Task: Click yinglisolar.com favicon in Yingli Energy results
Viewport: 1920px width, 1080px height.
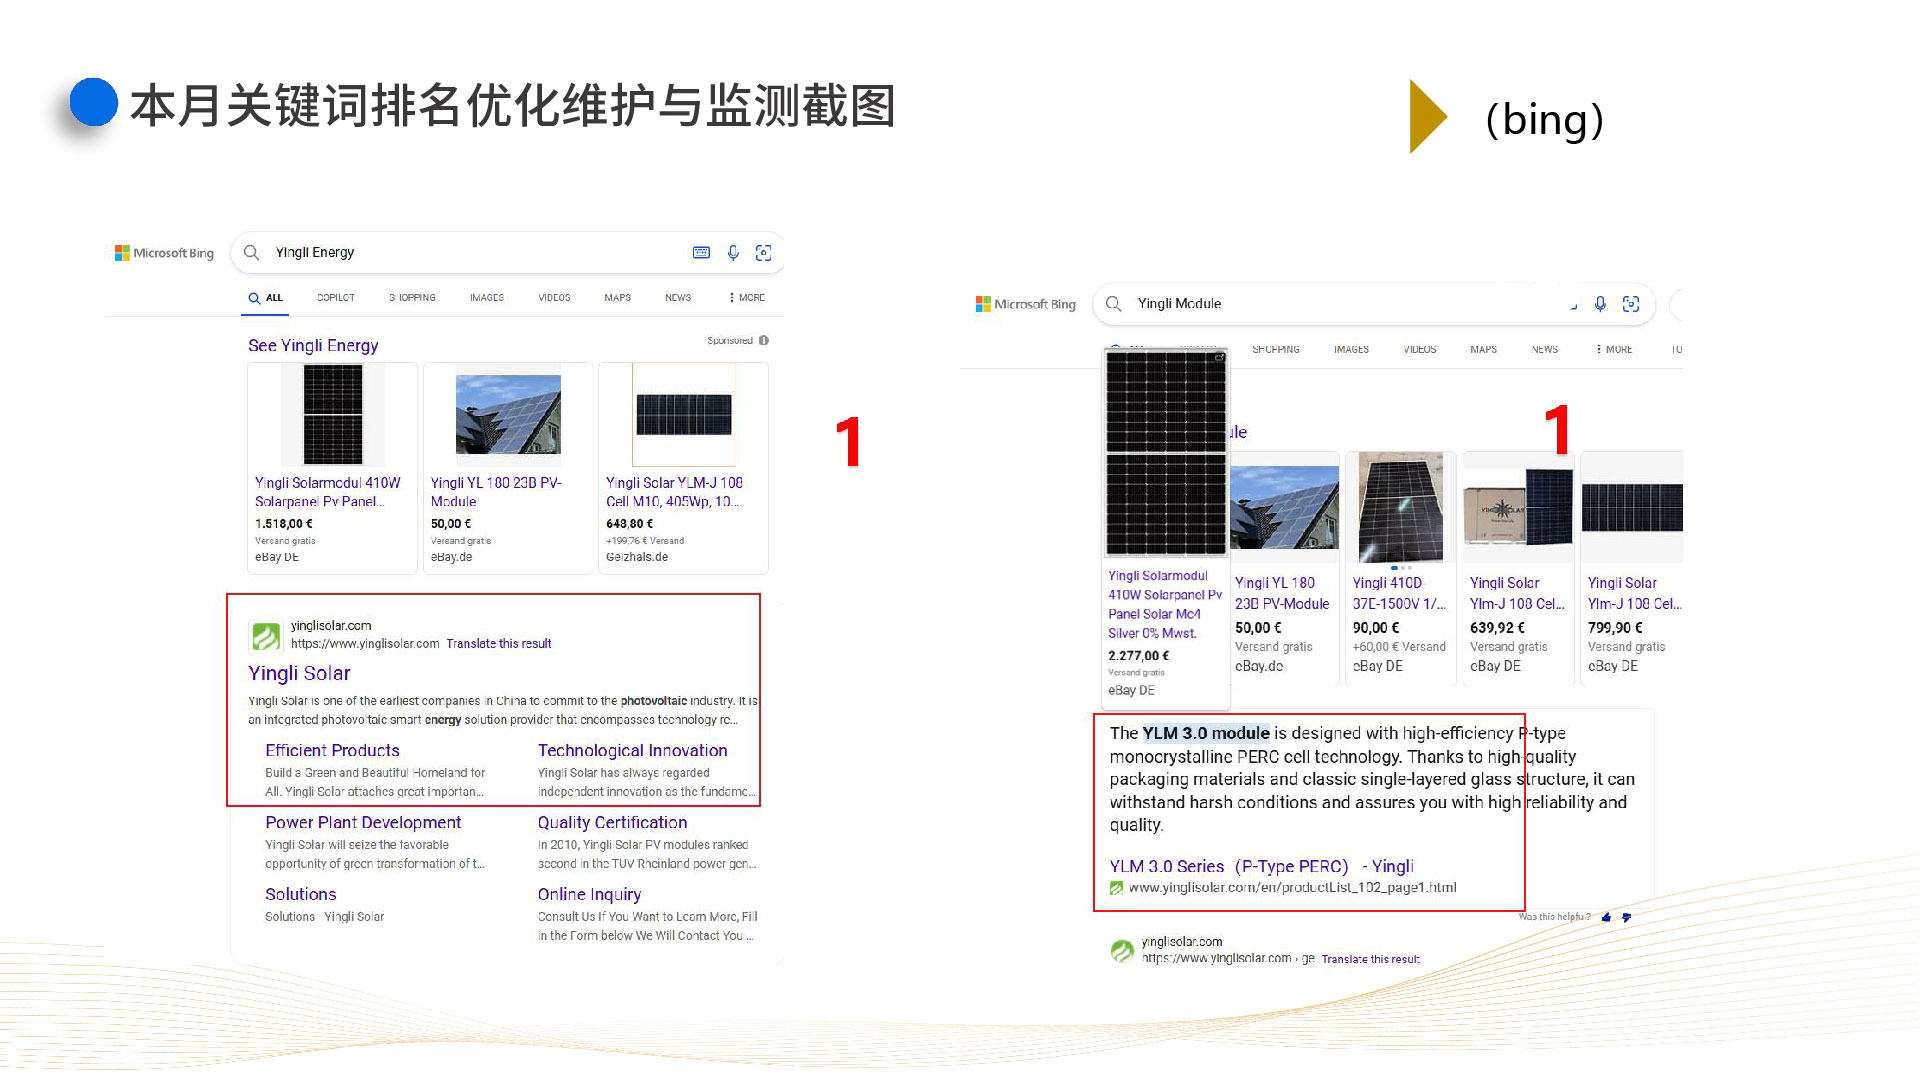Action: coord(266,636)
